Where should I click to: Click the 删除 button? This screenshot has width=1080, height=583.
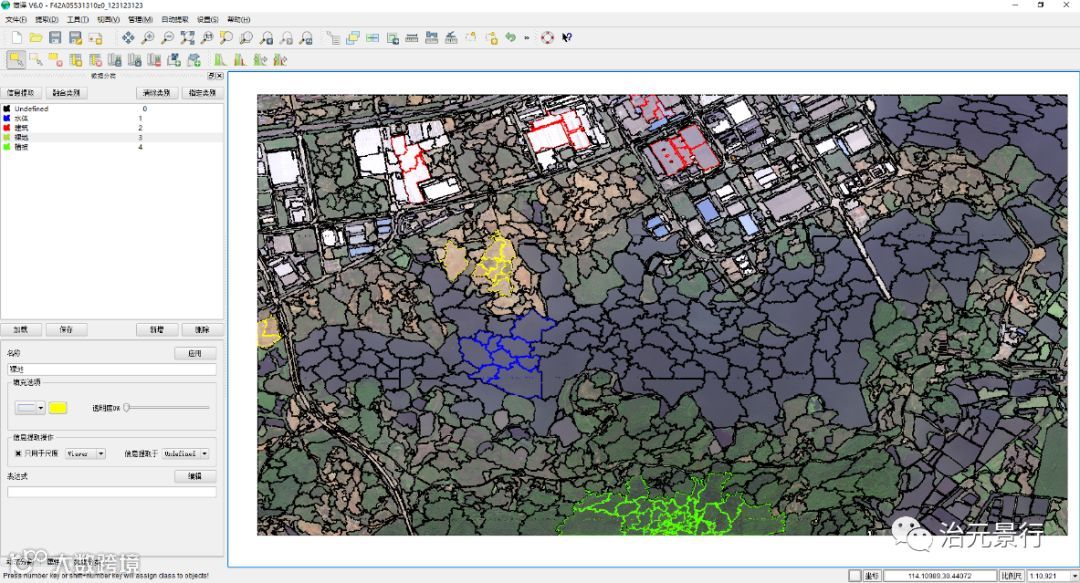point(202,329)
